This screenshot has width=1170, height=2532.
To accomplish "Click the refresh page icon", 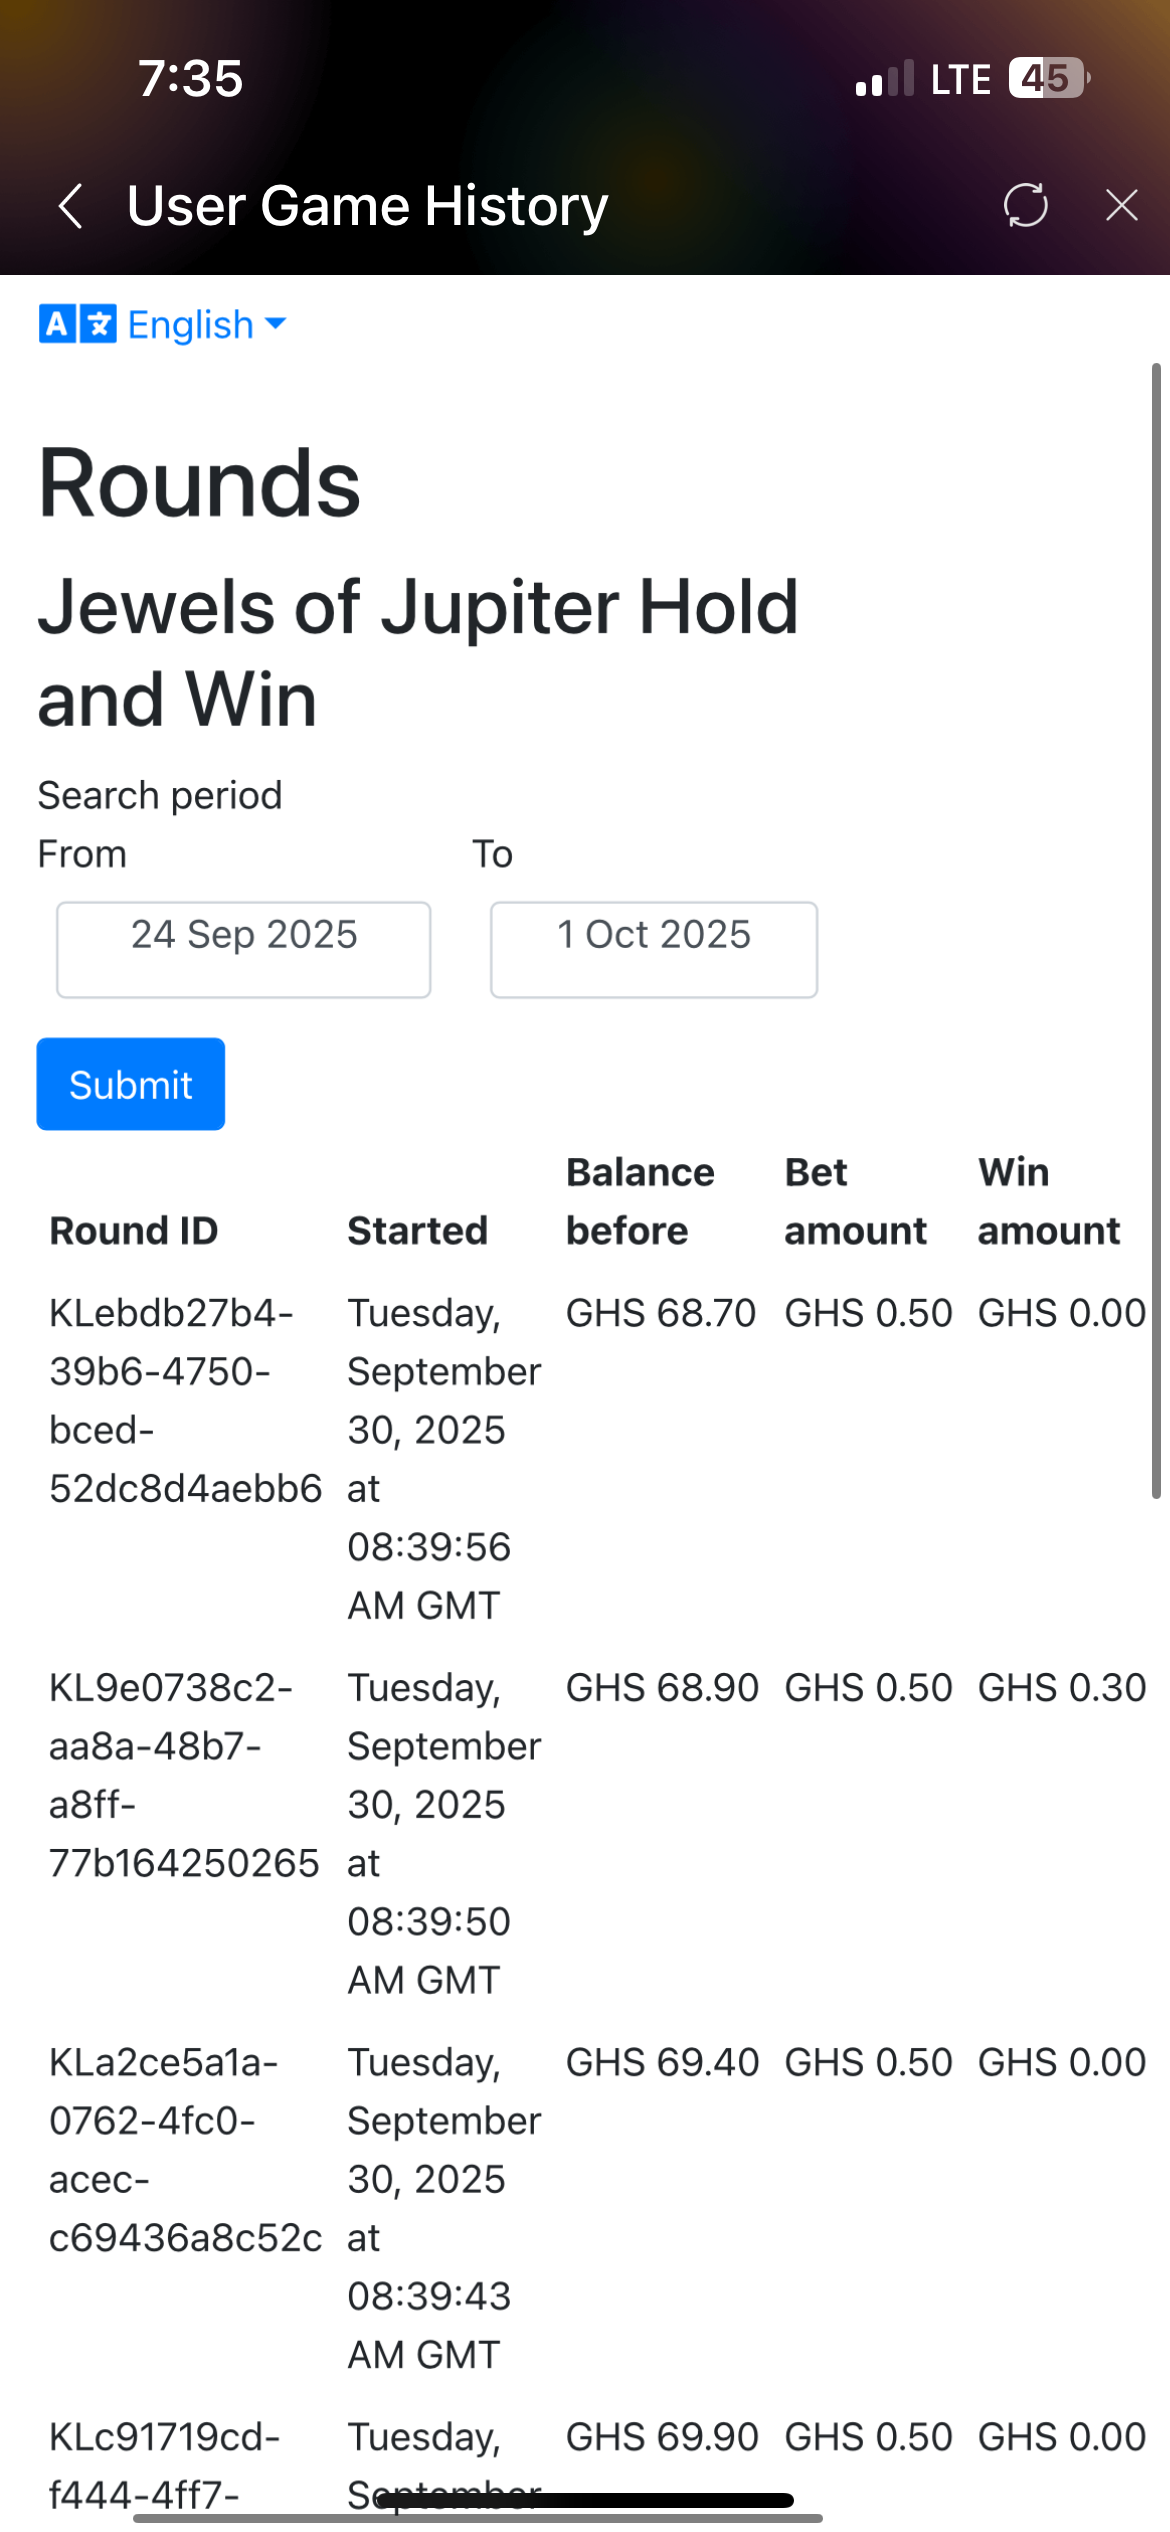I will pos(1025,206).
